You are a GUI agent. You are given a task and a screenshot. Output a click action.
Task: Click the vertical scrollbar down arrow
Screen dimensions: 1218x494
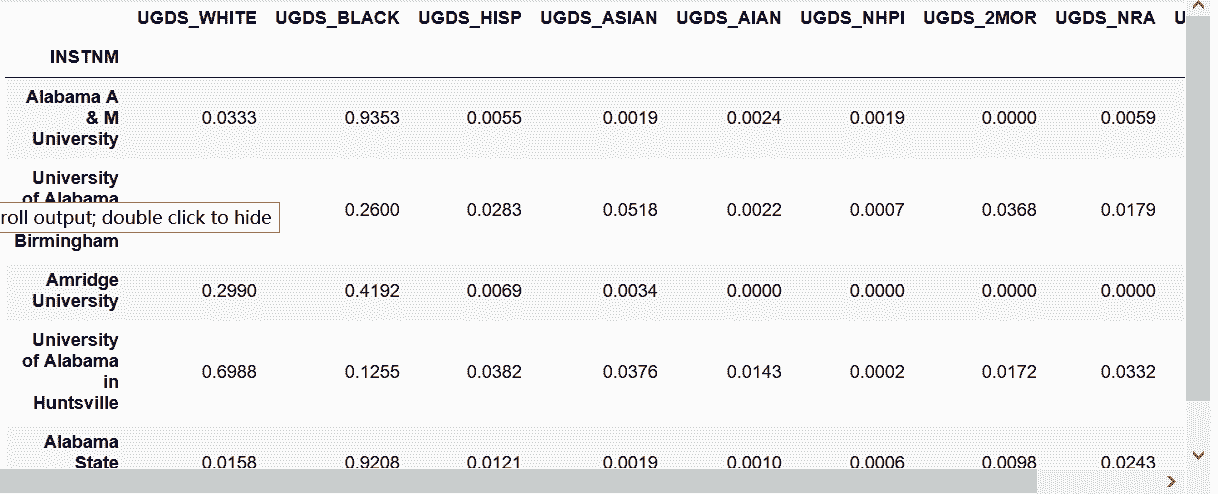click(x=1198, y=455)
